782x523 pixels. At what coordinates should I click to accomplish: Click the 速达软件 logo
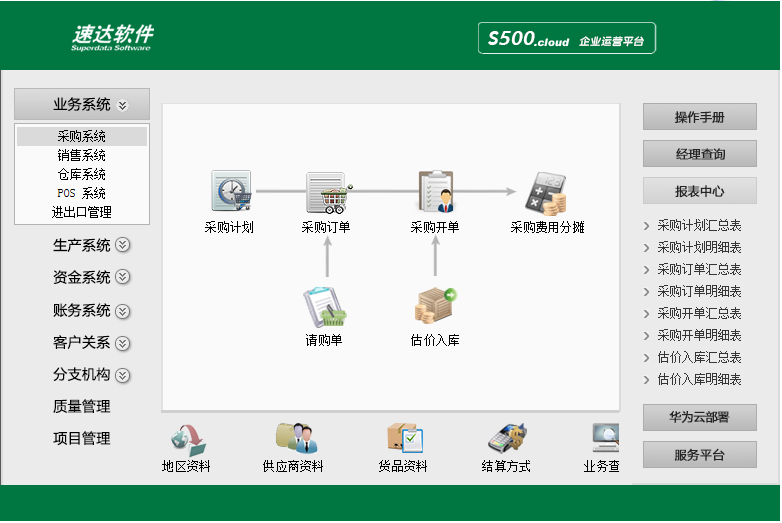tap(112, 37)
